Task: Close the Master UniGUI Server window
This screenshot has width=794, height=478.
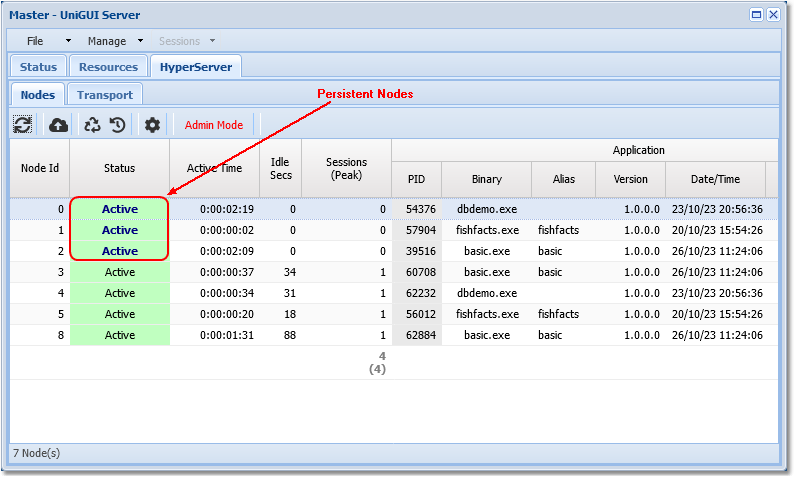Action: 773,15
